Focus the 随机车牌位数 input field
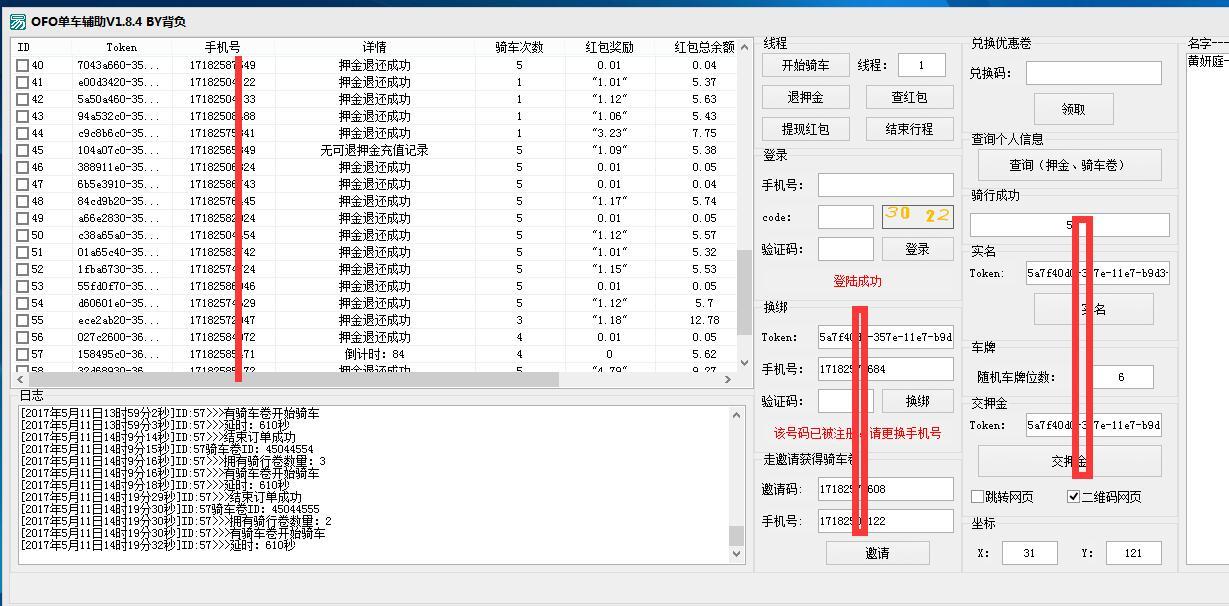 [1121, 377]
